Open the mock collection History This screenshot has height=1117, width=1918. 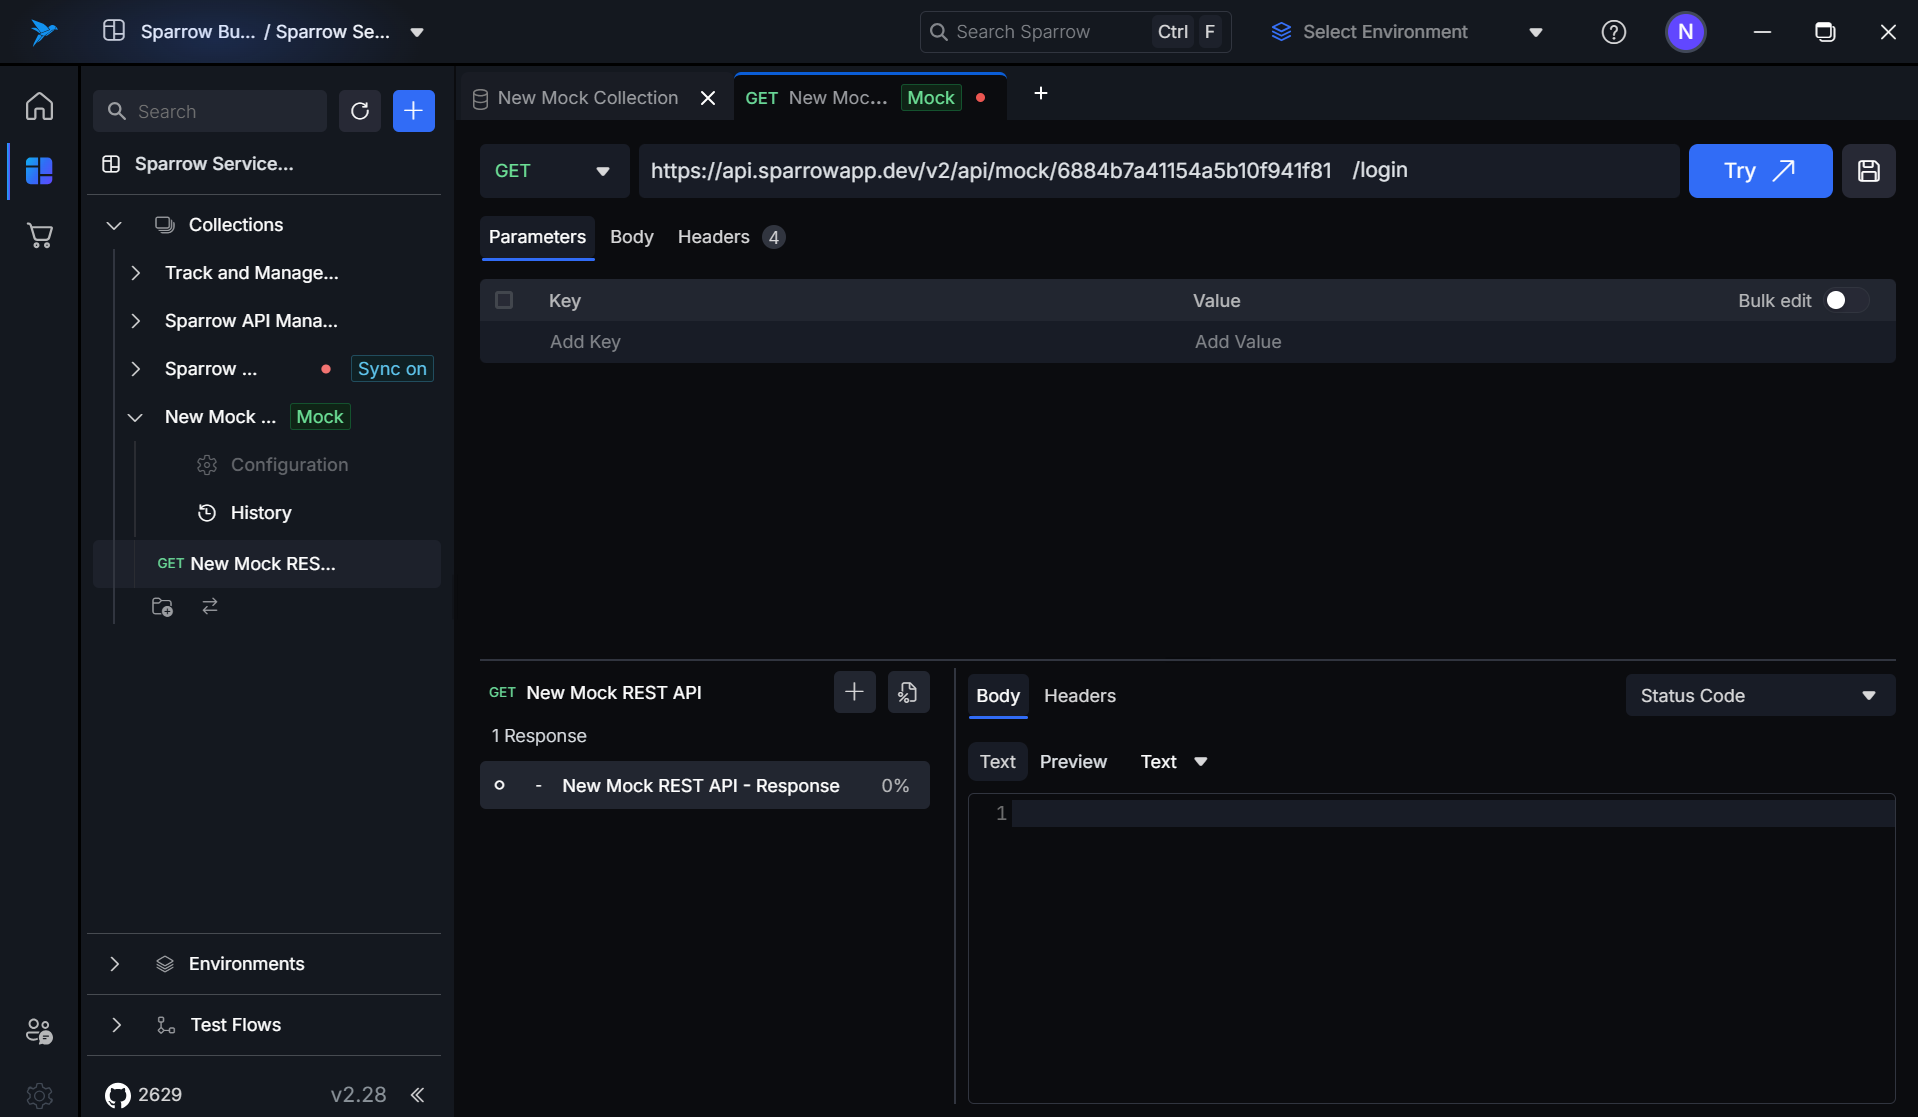point(261,513)
